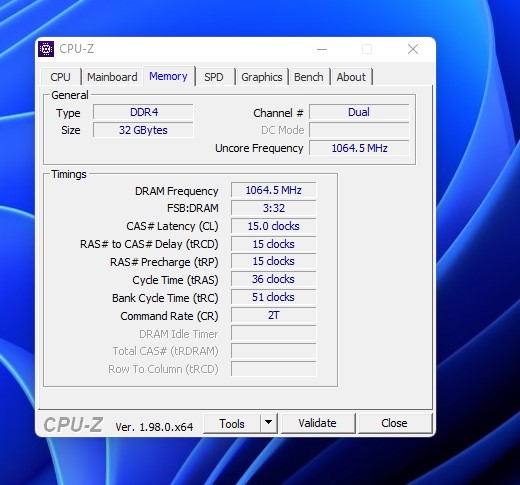Click the version text Ver. 1.98.0.x64
The width and height of the screenshot is (520, 485).
(x=154, y=427)
